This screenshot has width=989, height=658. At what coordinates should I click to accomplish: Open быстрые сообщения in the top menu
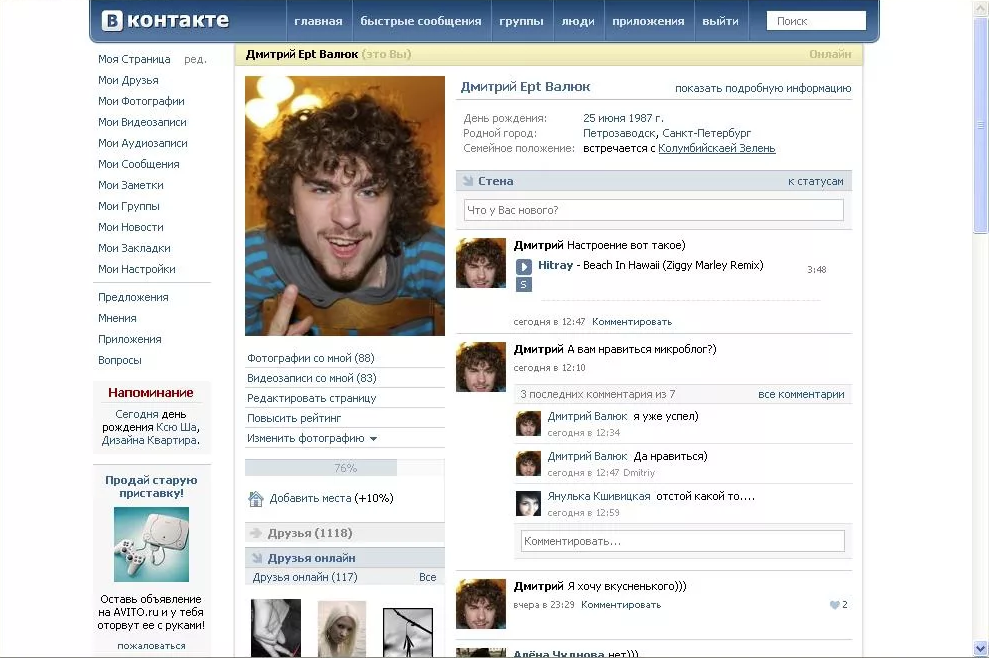click(421, 21)
